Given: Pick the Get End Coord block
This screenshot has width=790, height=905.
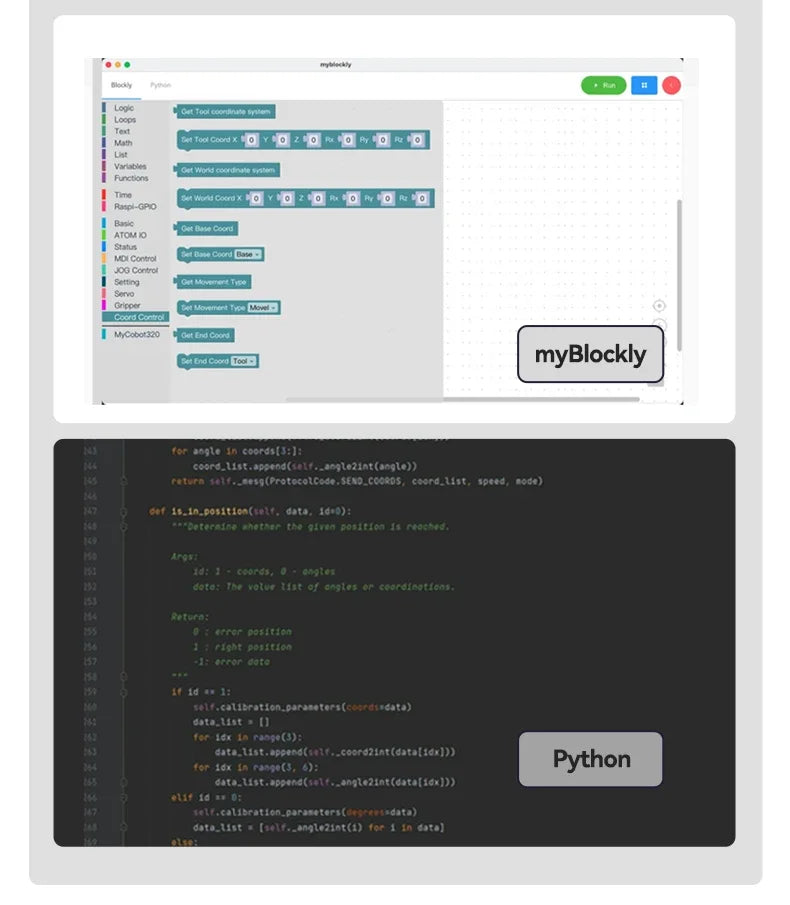Looking at the screenshot, I should coord(204,335).
